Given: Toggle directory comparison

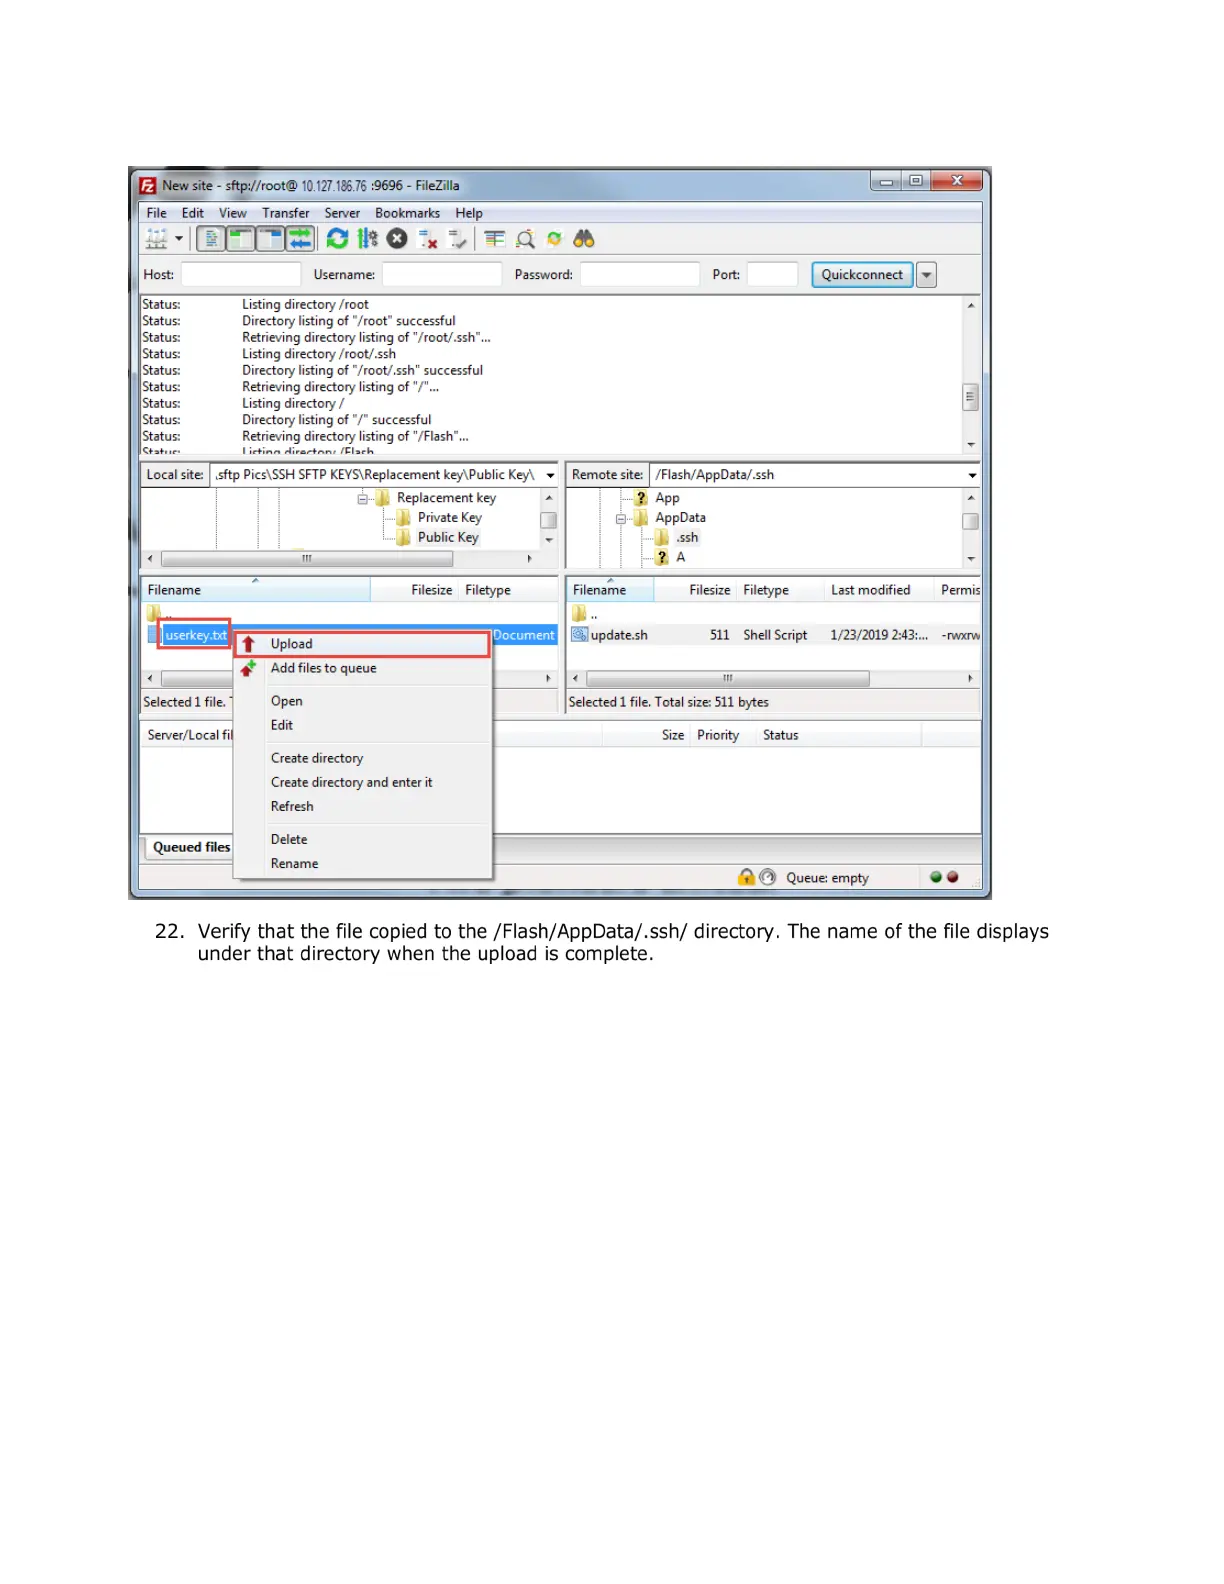Looking at the screenshot, I should pyautogui.click(x=525, y=239).
